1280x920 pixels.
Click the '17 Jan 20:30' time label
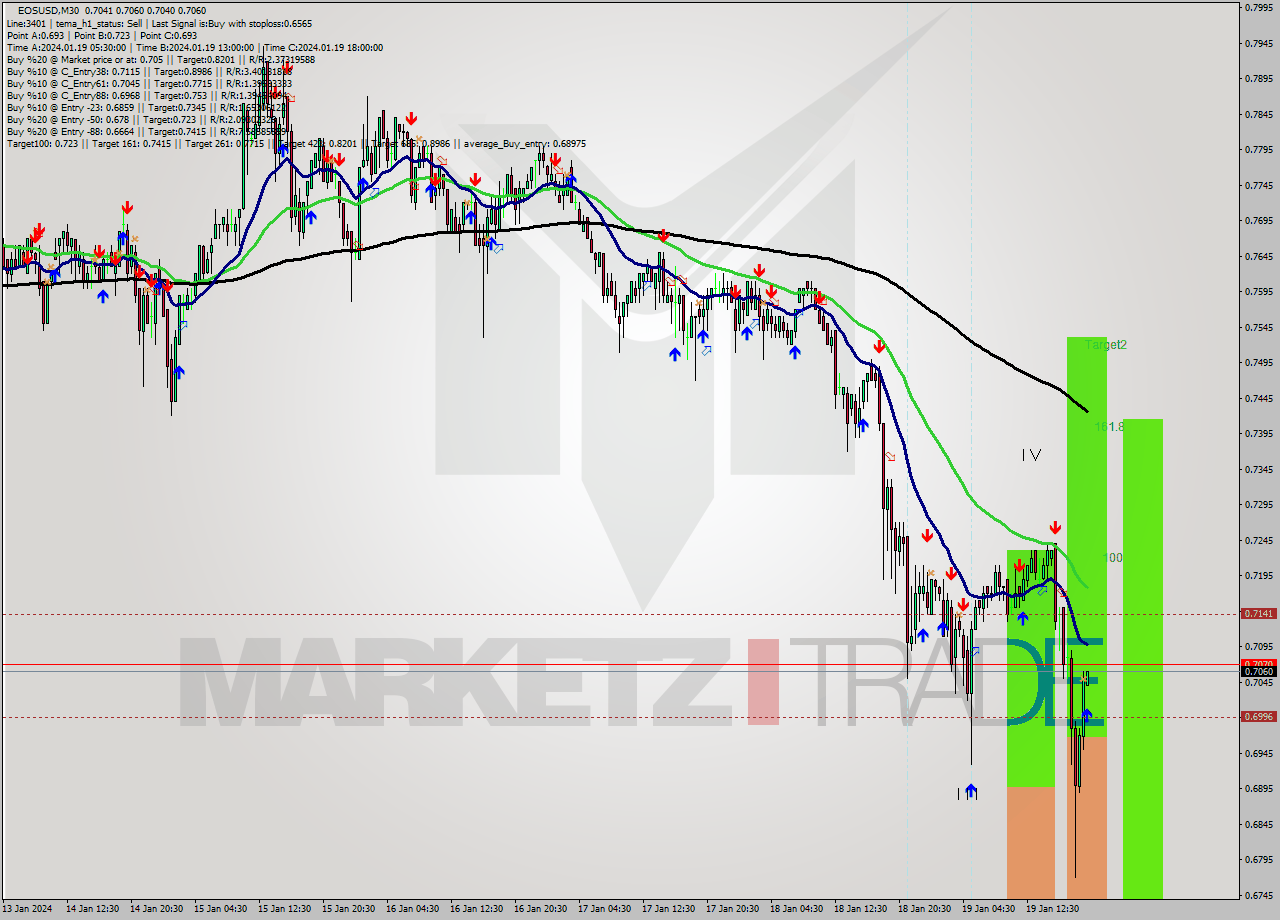coord(732,909)
